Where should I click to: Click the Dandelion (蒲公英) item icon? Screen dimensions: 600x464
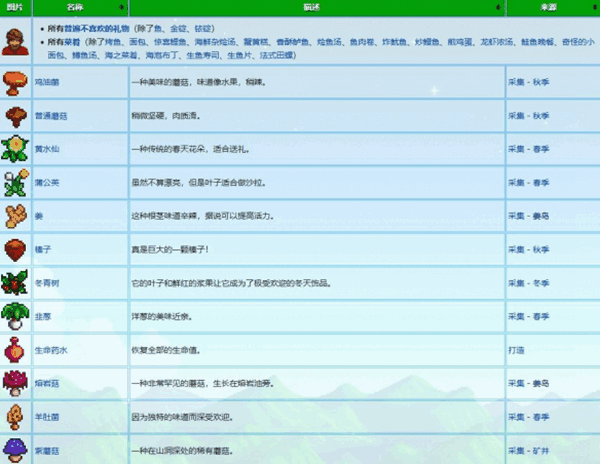(15, 183)
